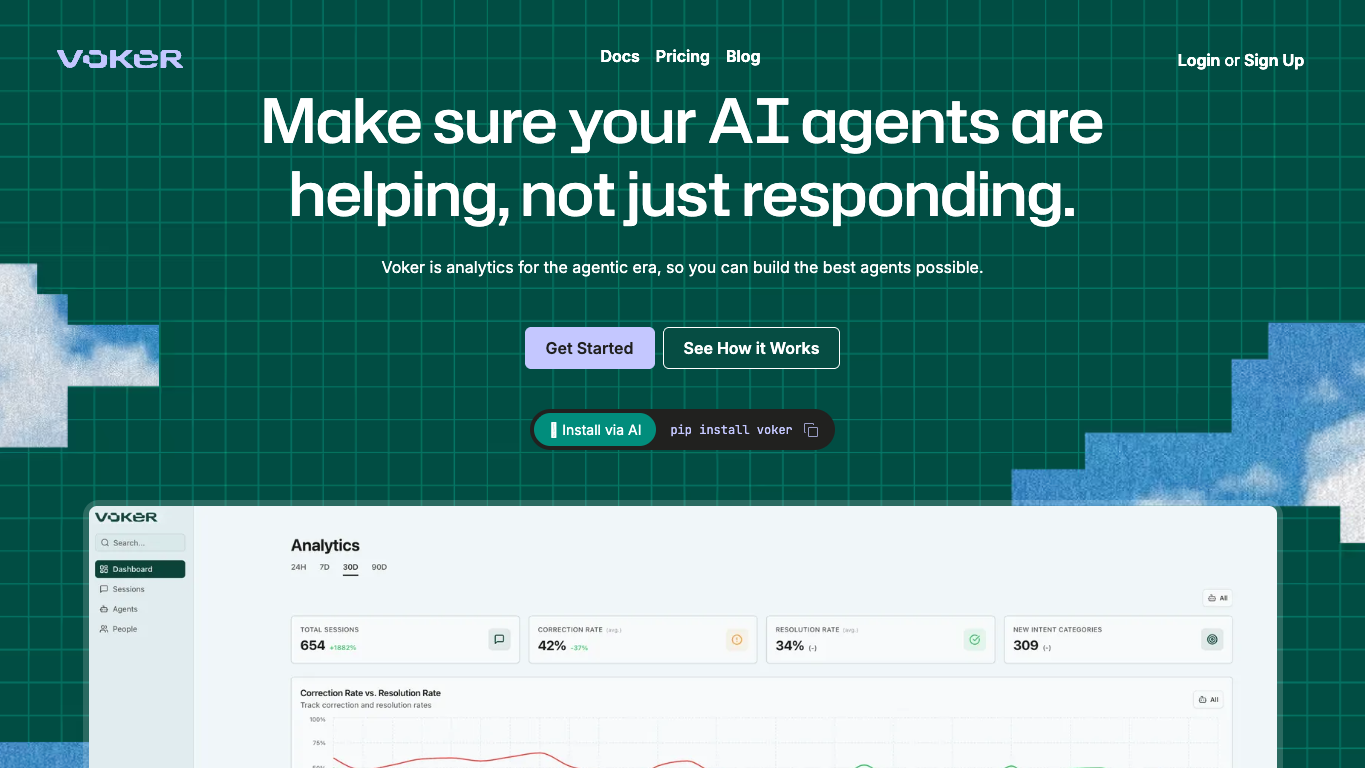Click the Voker logo in the header
The width and height of the screenshot is (1365, 768).
tap(120, 59)
